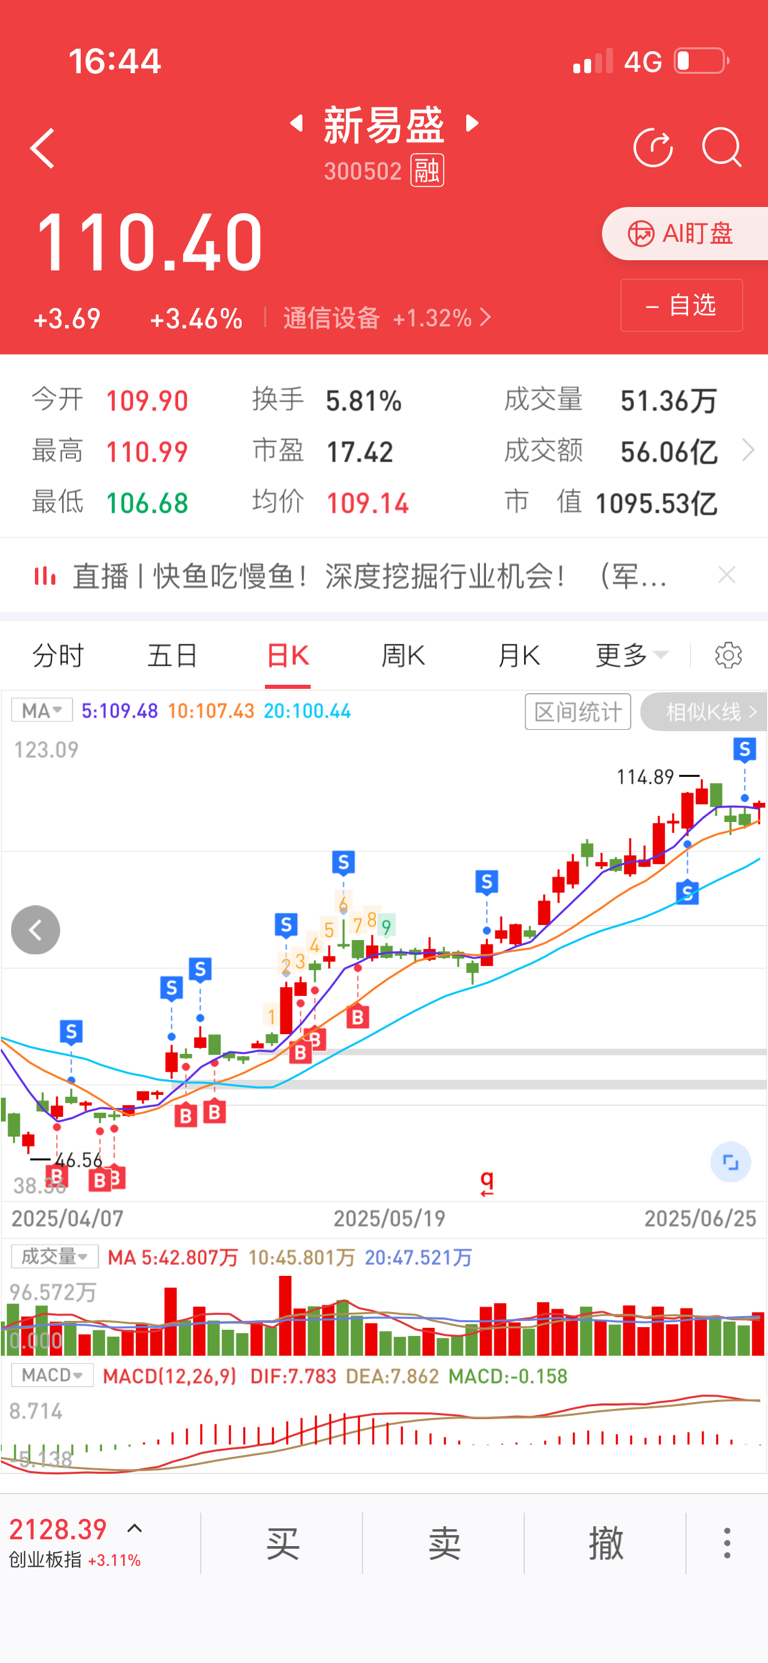Viewport: 768px width, 1663px height.
Task: Tap the price 110.40
Action: click(x=150, y=243)
